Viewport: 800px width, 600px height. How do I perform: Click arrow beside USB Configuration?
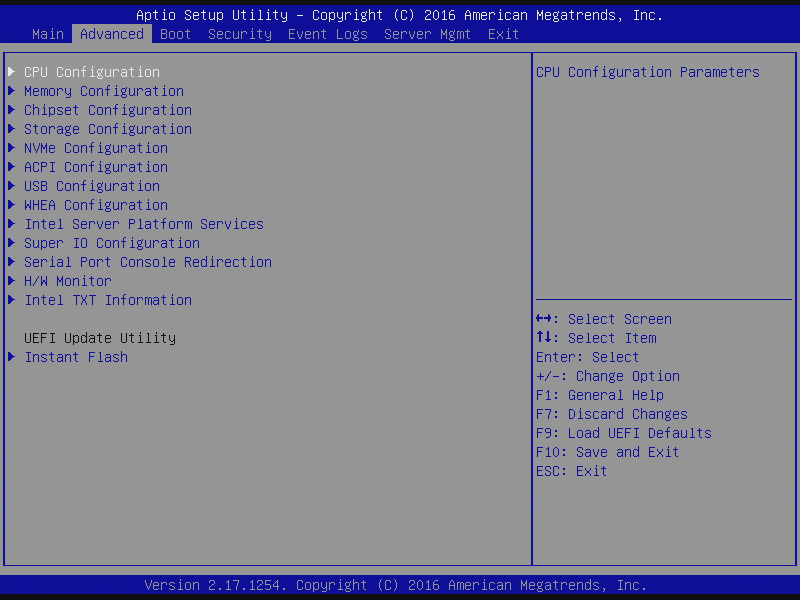(12, 186)
